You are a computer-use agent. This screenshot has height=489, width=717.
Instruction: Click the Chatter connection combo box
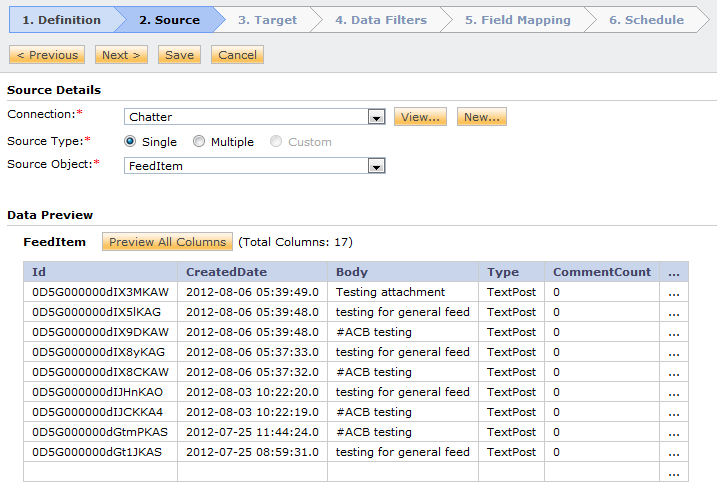point(255,117)
